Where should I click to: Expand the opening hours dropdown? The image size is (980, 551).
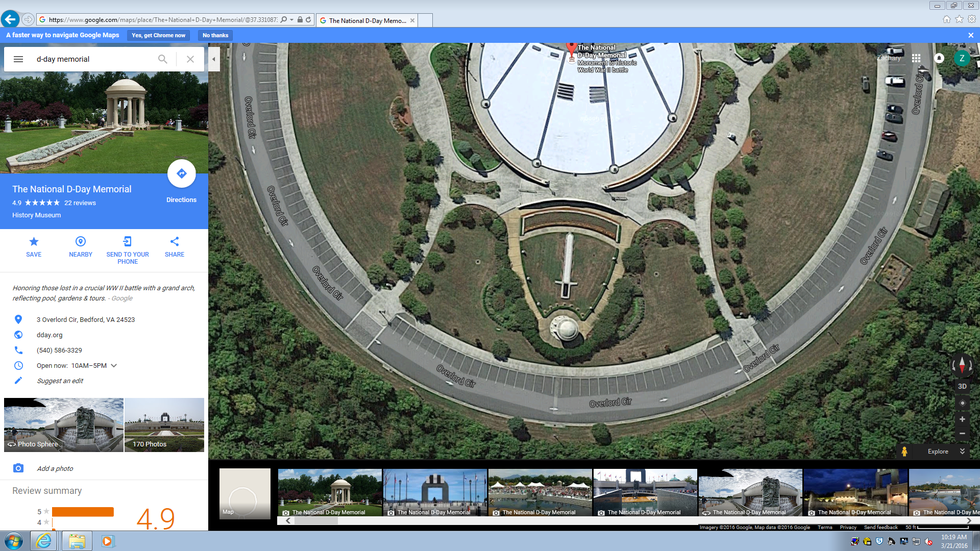(114, 366)
